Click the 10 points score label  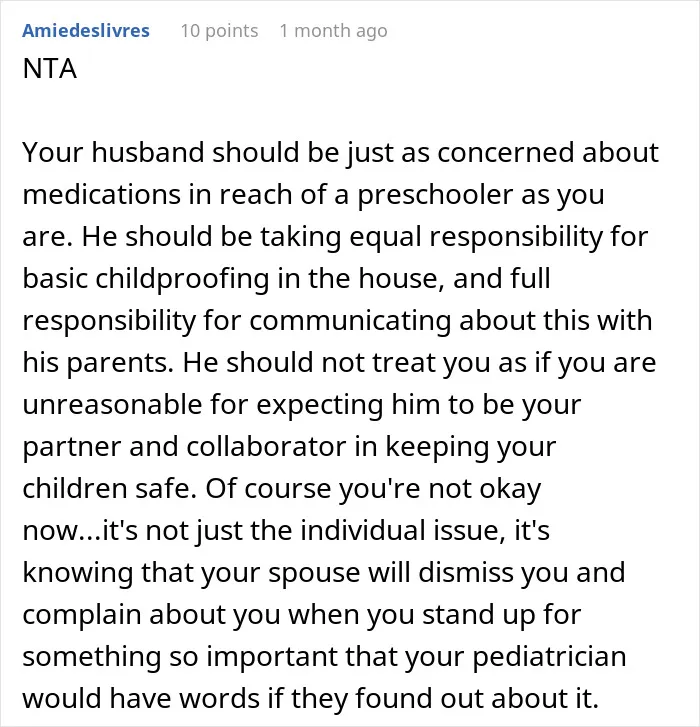tap(219, 31)
